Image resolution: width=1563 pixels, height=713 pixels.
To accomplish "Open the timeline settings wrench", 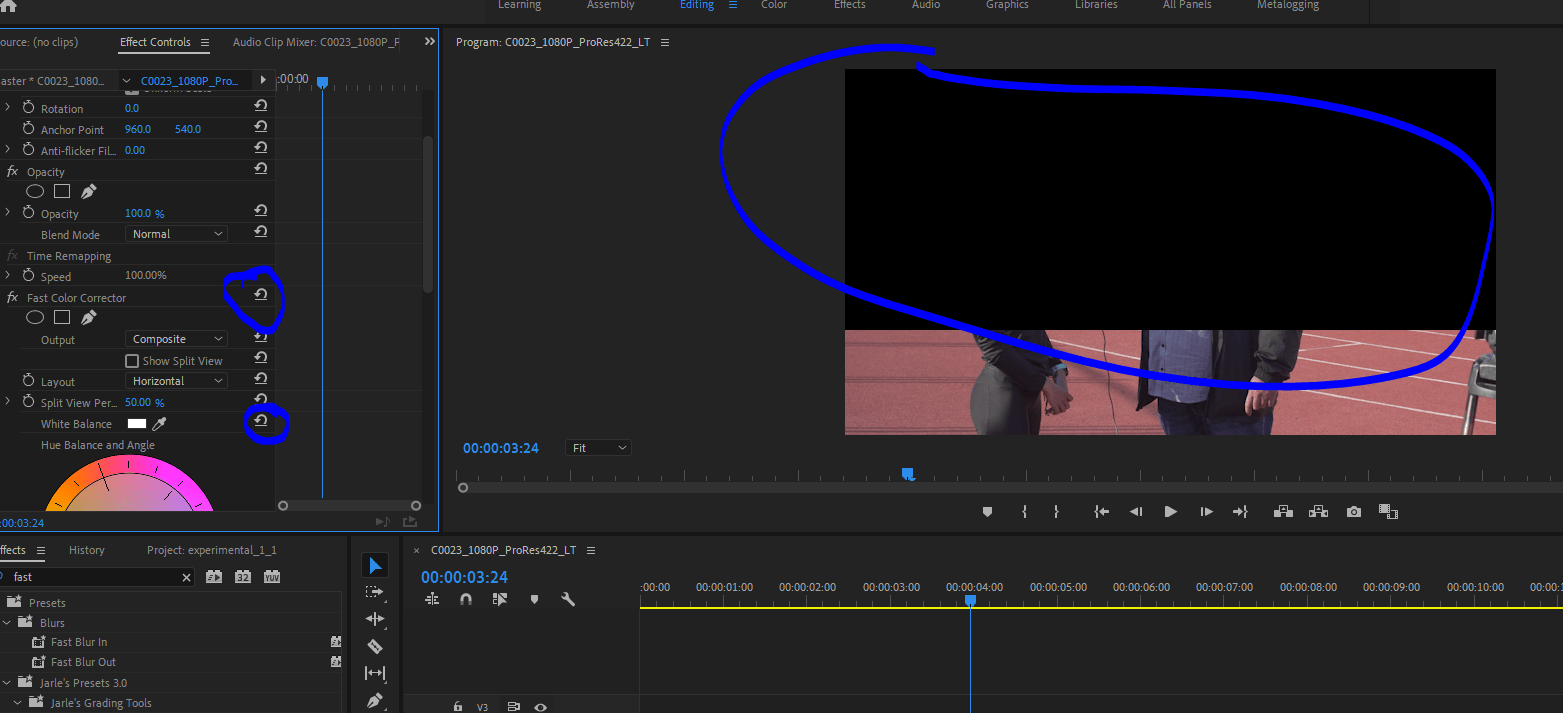I will click(x=568, y=599).
